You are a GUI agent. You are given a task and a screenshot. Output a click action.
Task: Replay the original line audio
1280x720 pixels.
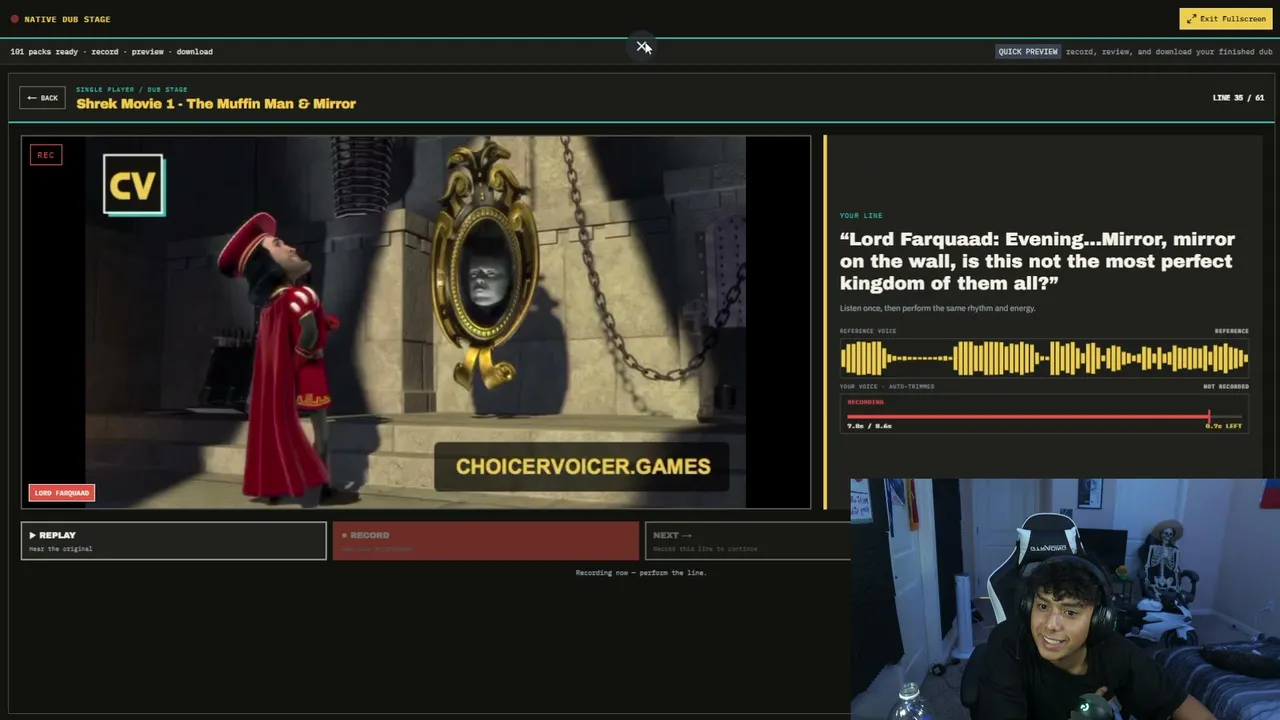pos(174,540)
